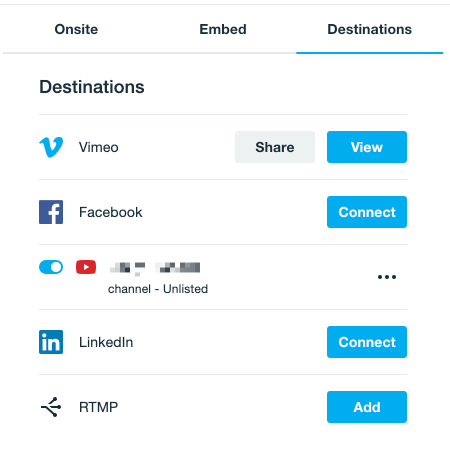Connect the Facebook destination
This screenshot has width=450, height=455.
click(x=367, y=212)
